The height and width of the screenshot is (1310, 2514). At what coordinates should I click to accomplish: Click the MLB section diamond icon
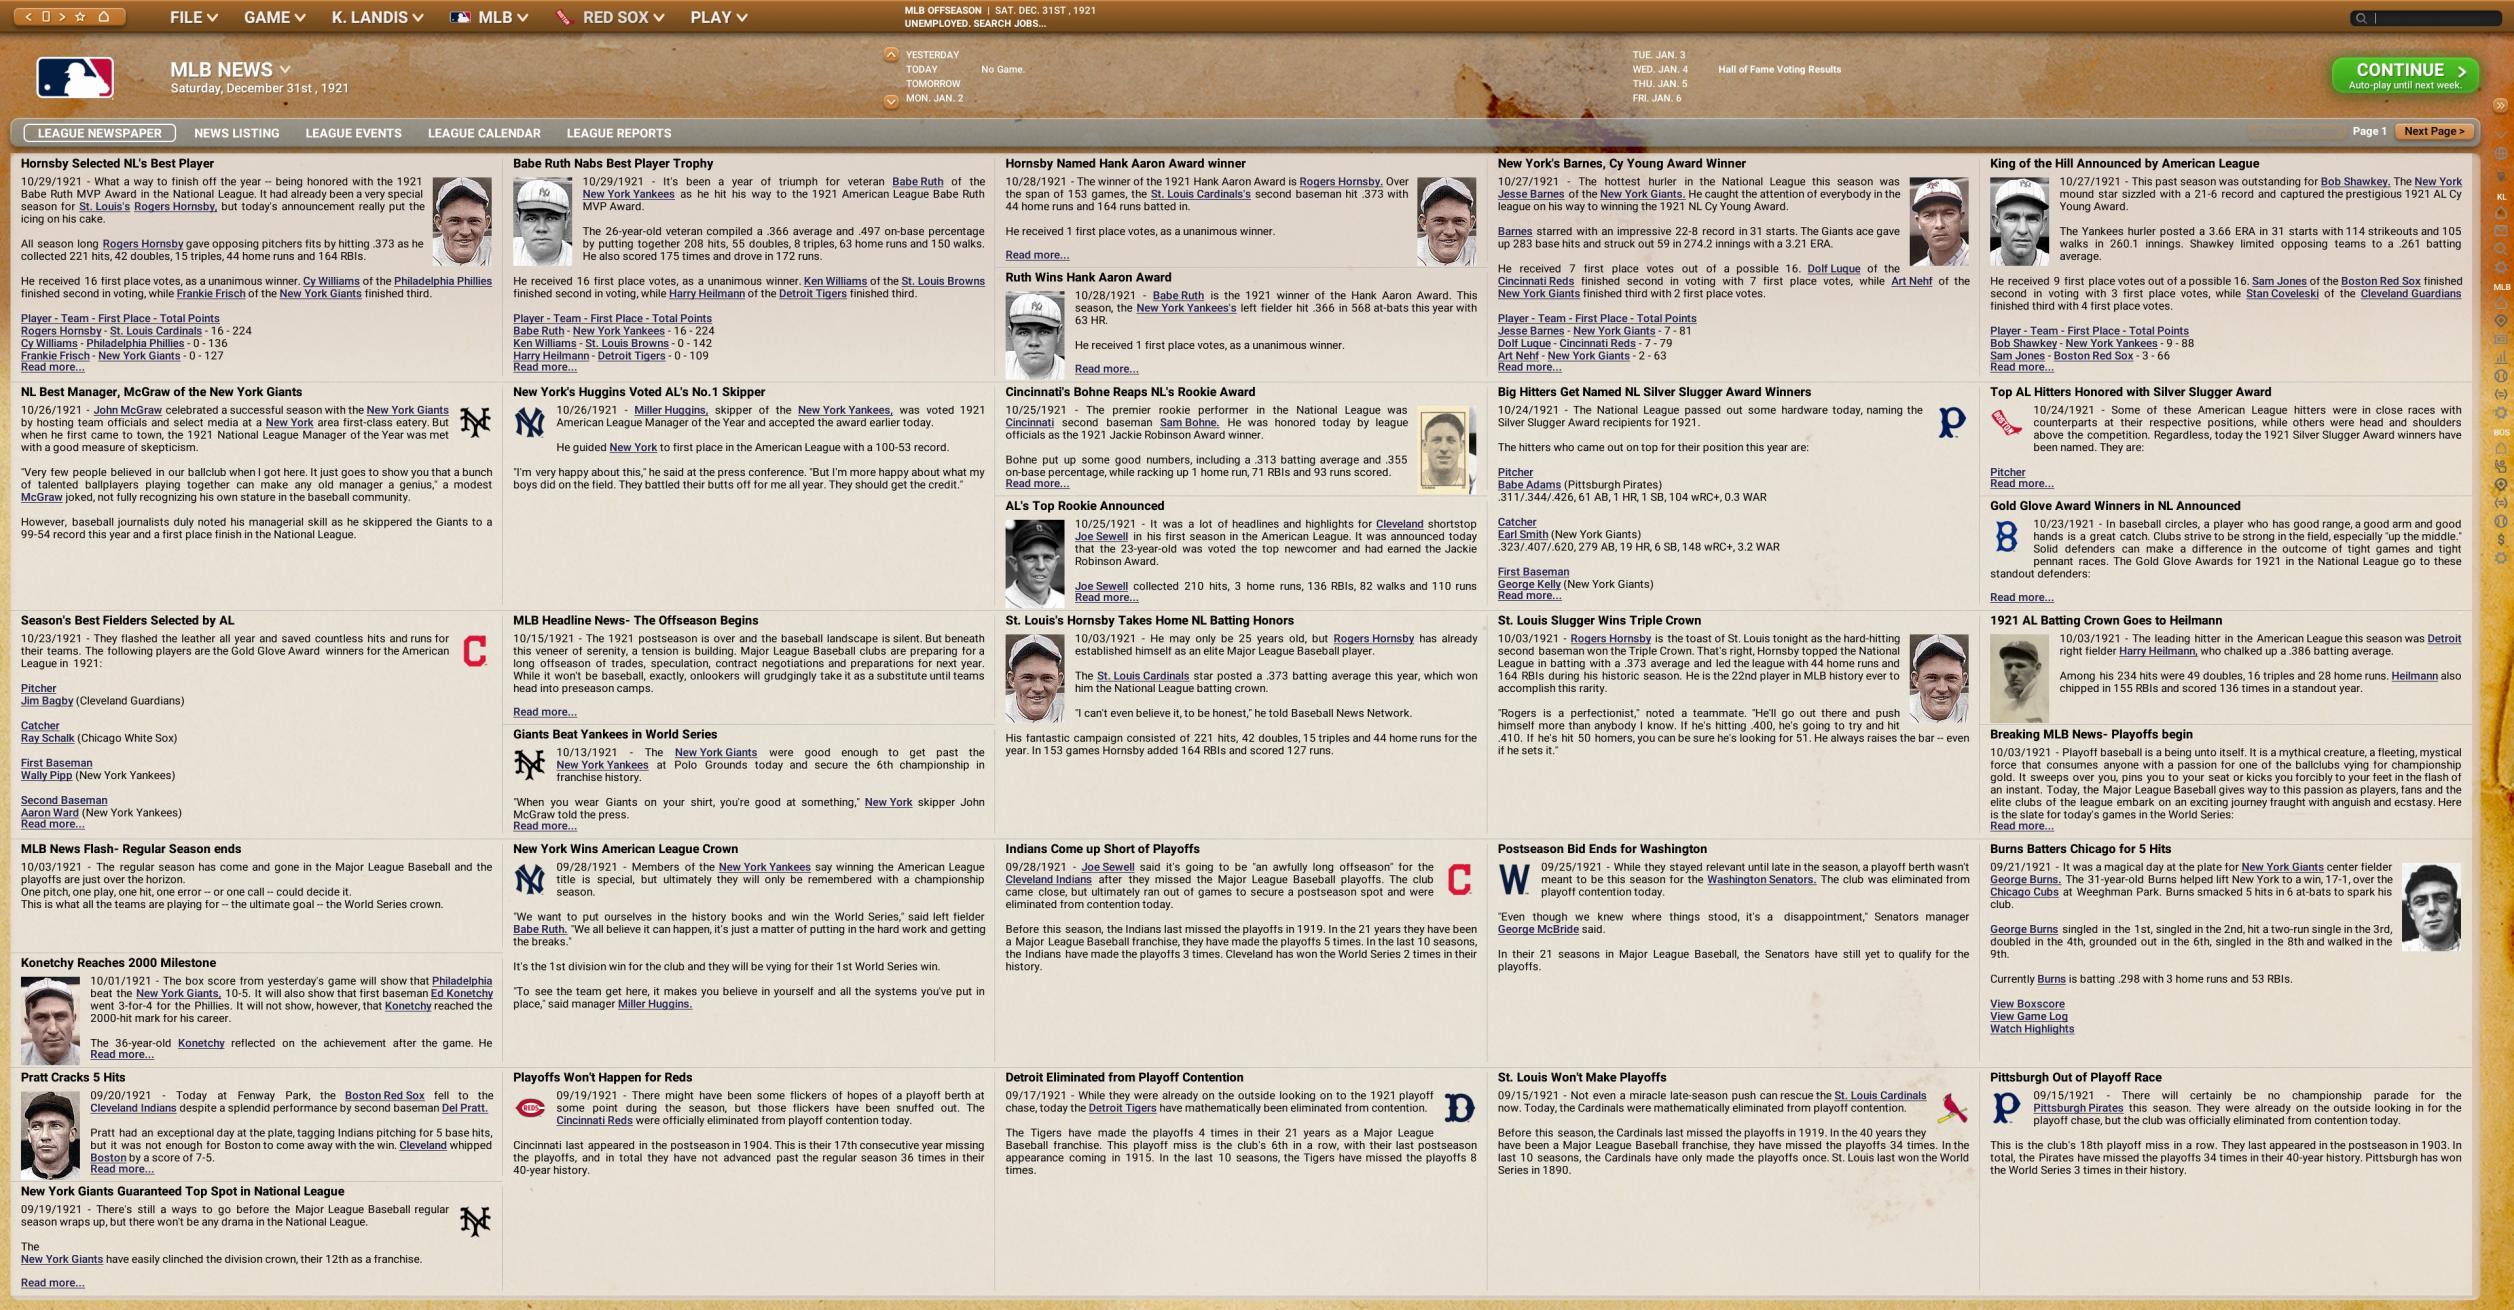pyautogui.click(x=2501, y=321)
